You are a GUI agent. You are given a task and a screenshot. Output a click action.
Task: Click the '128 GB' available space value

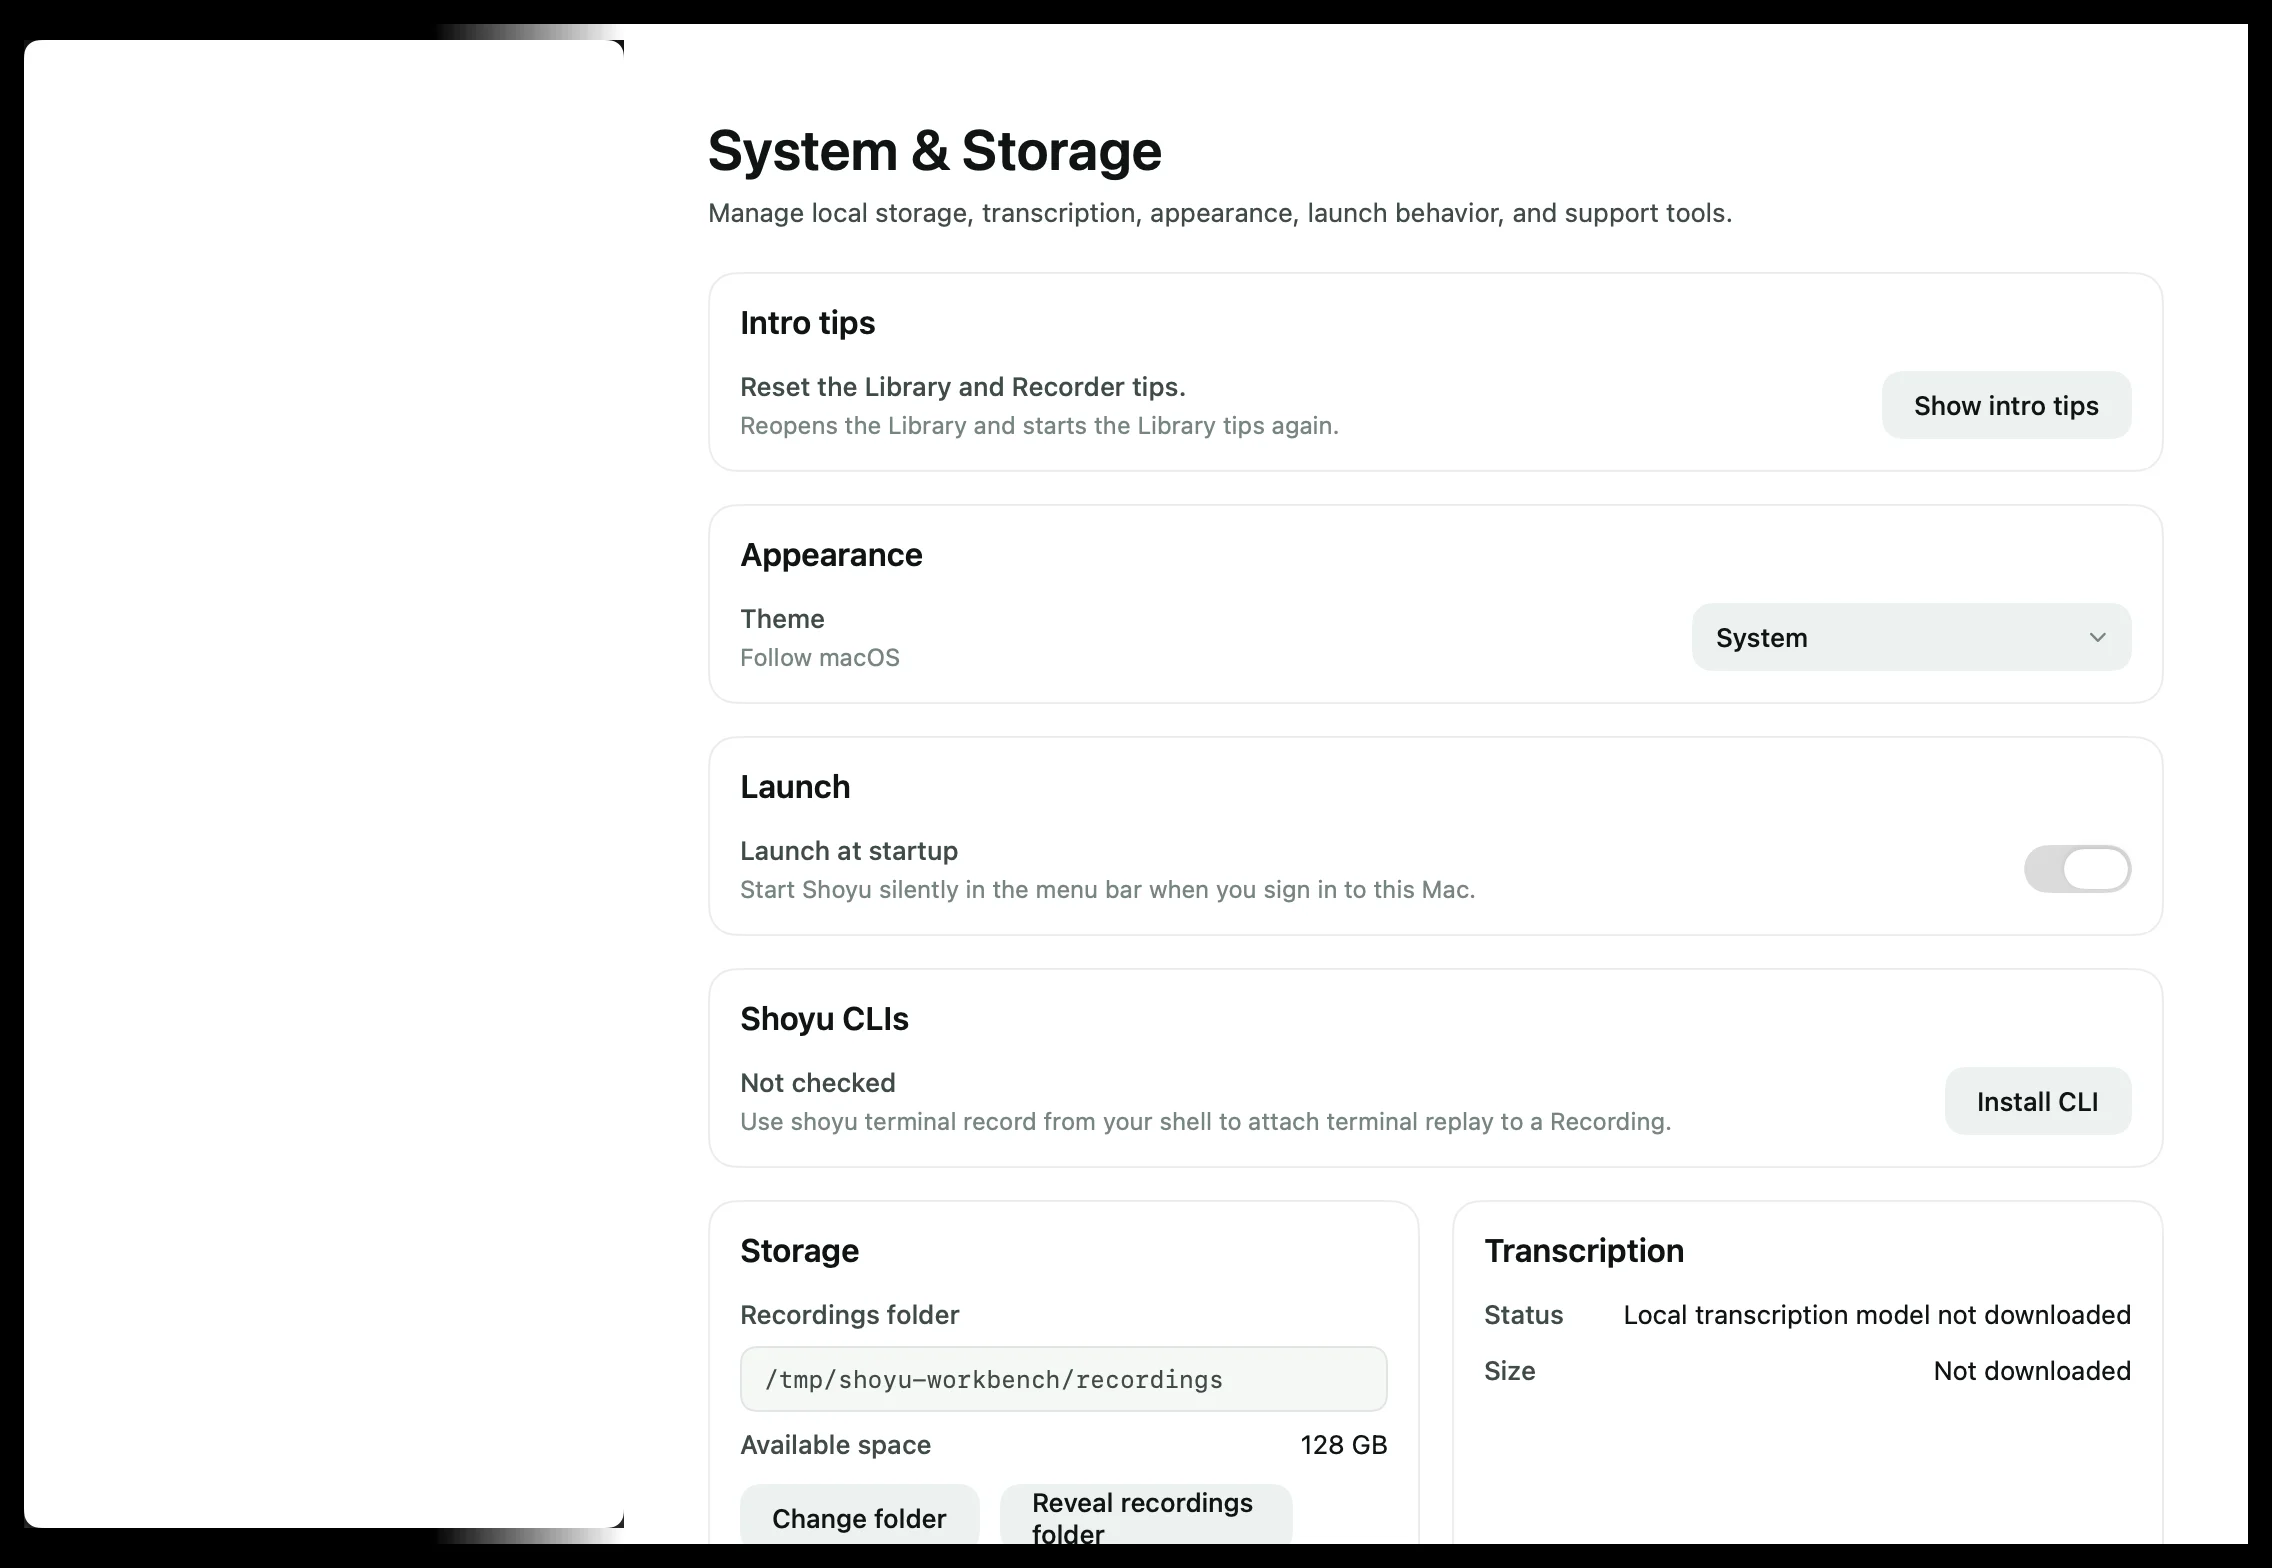click(x=1343, y=1444)
